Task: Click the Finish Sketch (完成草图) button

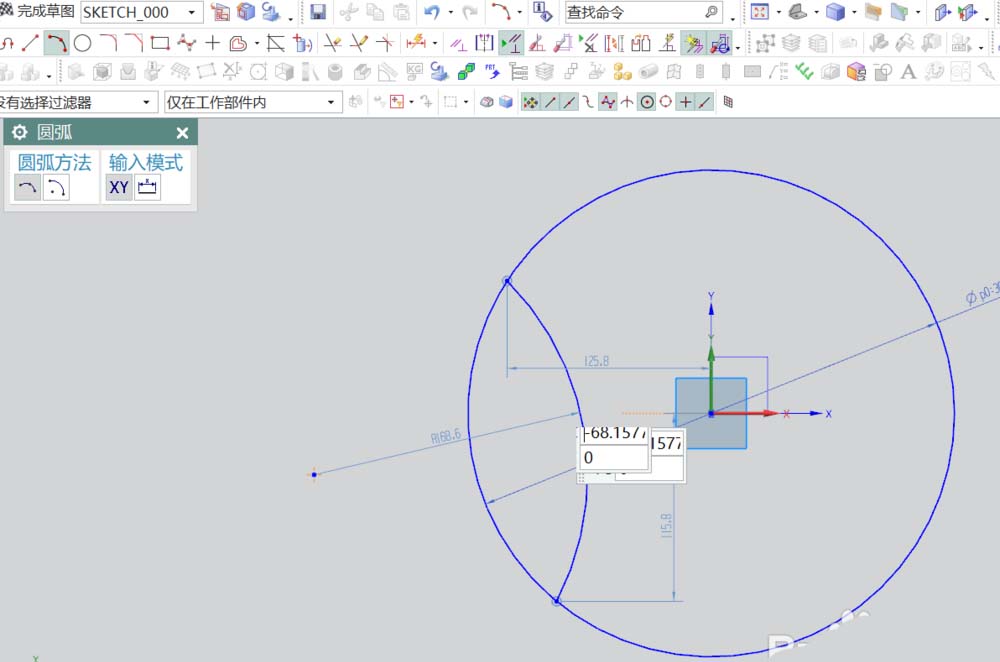Action: coord(37,11)
